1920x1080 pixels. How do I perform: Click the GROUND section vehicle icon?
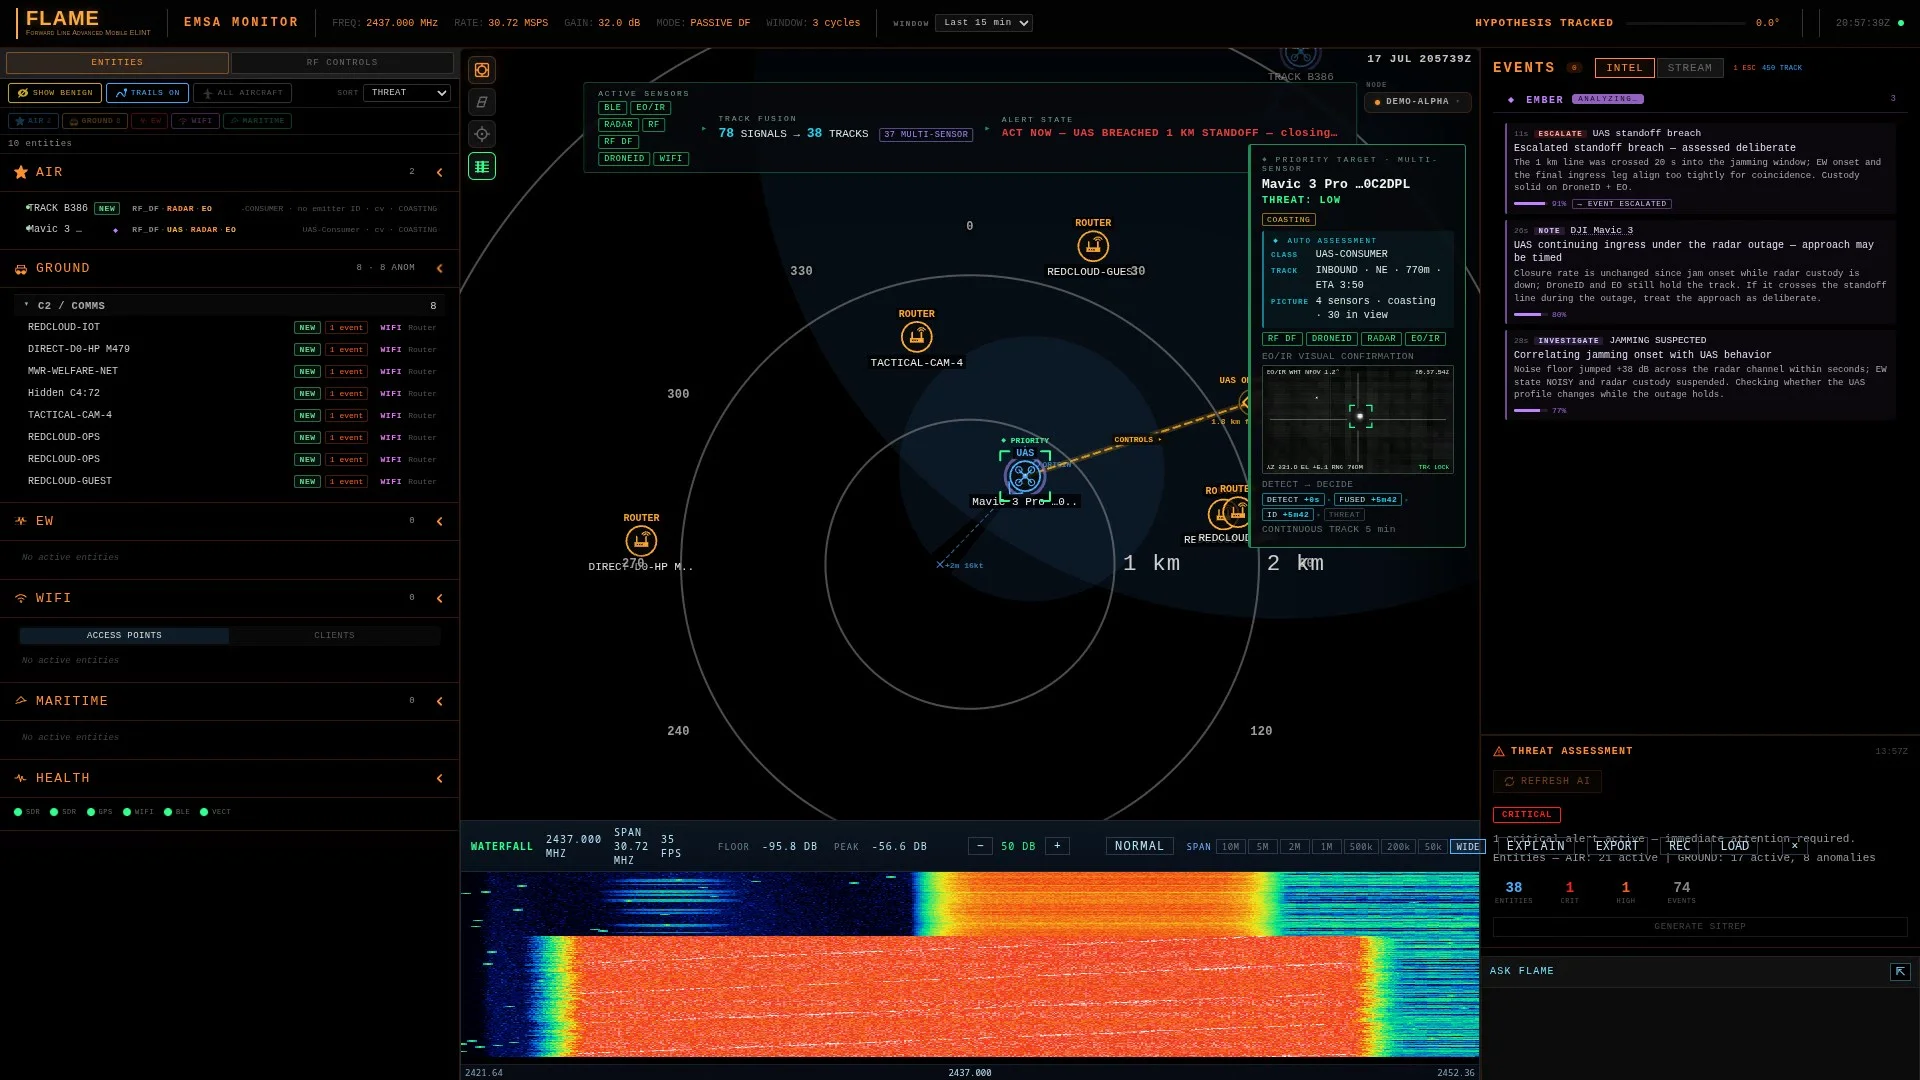tap(21, 268)
